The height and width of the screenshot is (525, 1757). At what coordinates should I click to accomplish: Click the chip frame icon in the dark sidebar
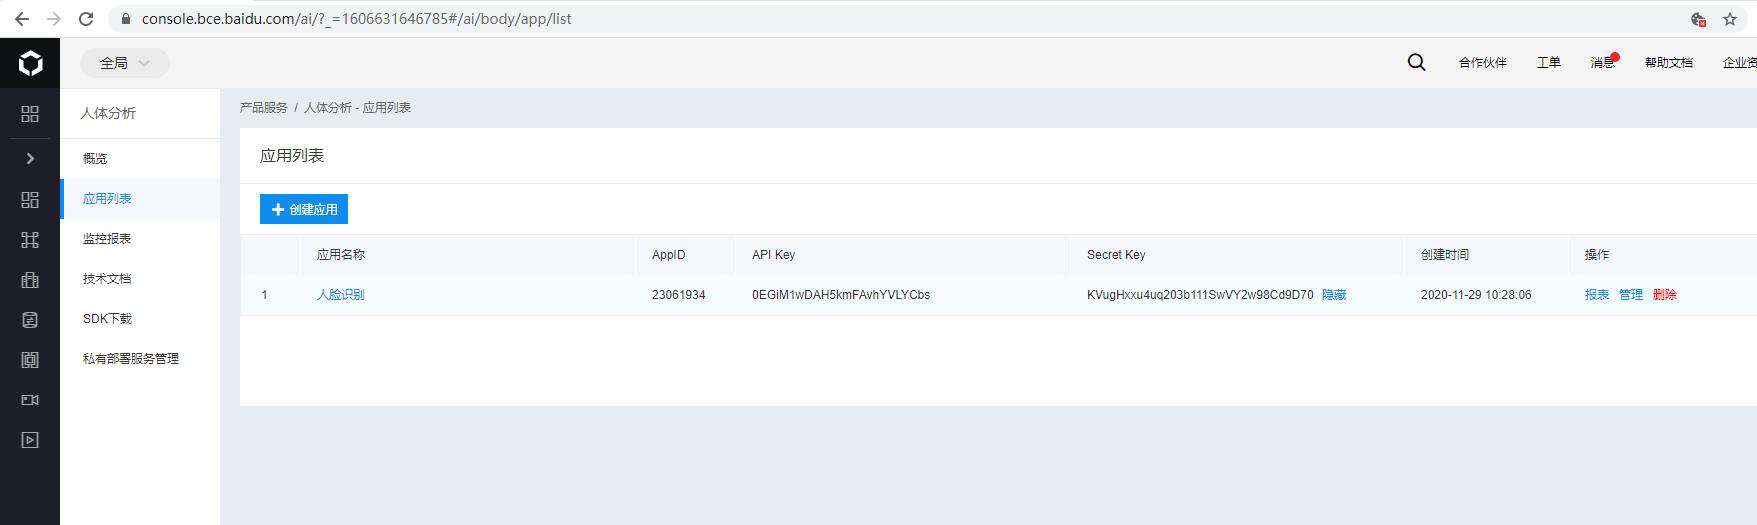[x=30, y=360]
